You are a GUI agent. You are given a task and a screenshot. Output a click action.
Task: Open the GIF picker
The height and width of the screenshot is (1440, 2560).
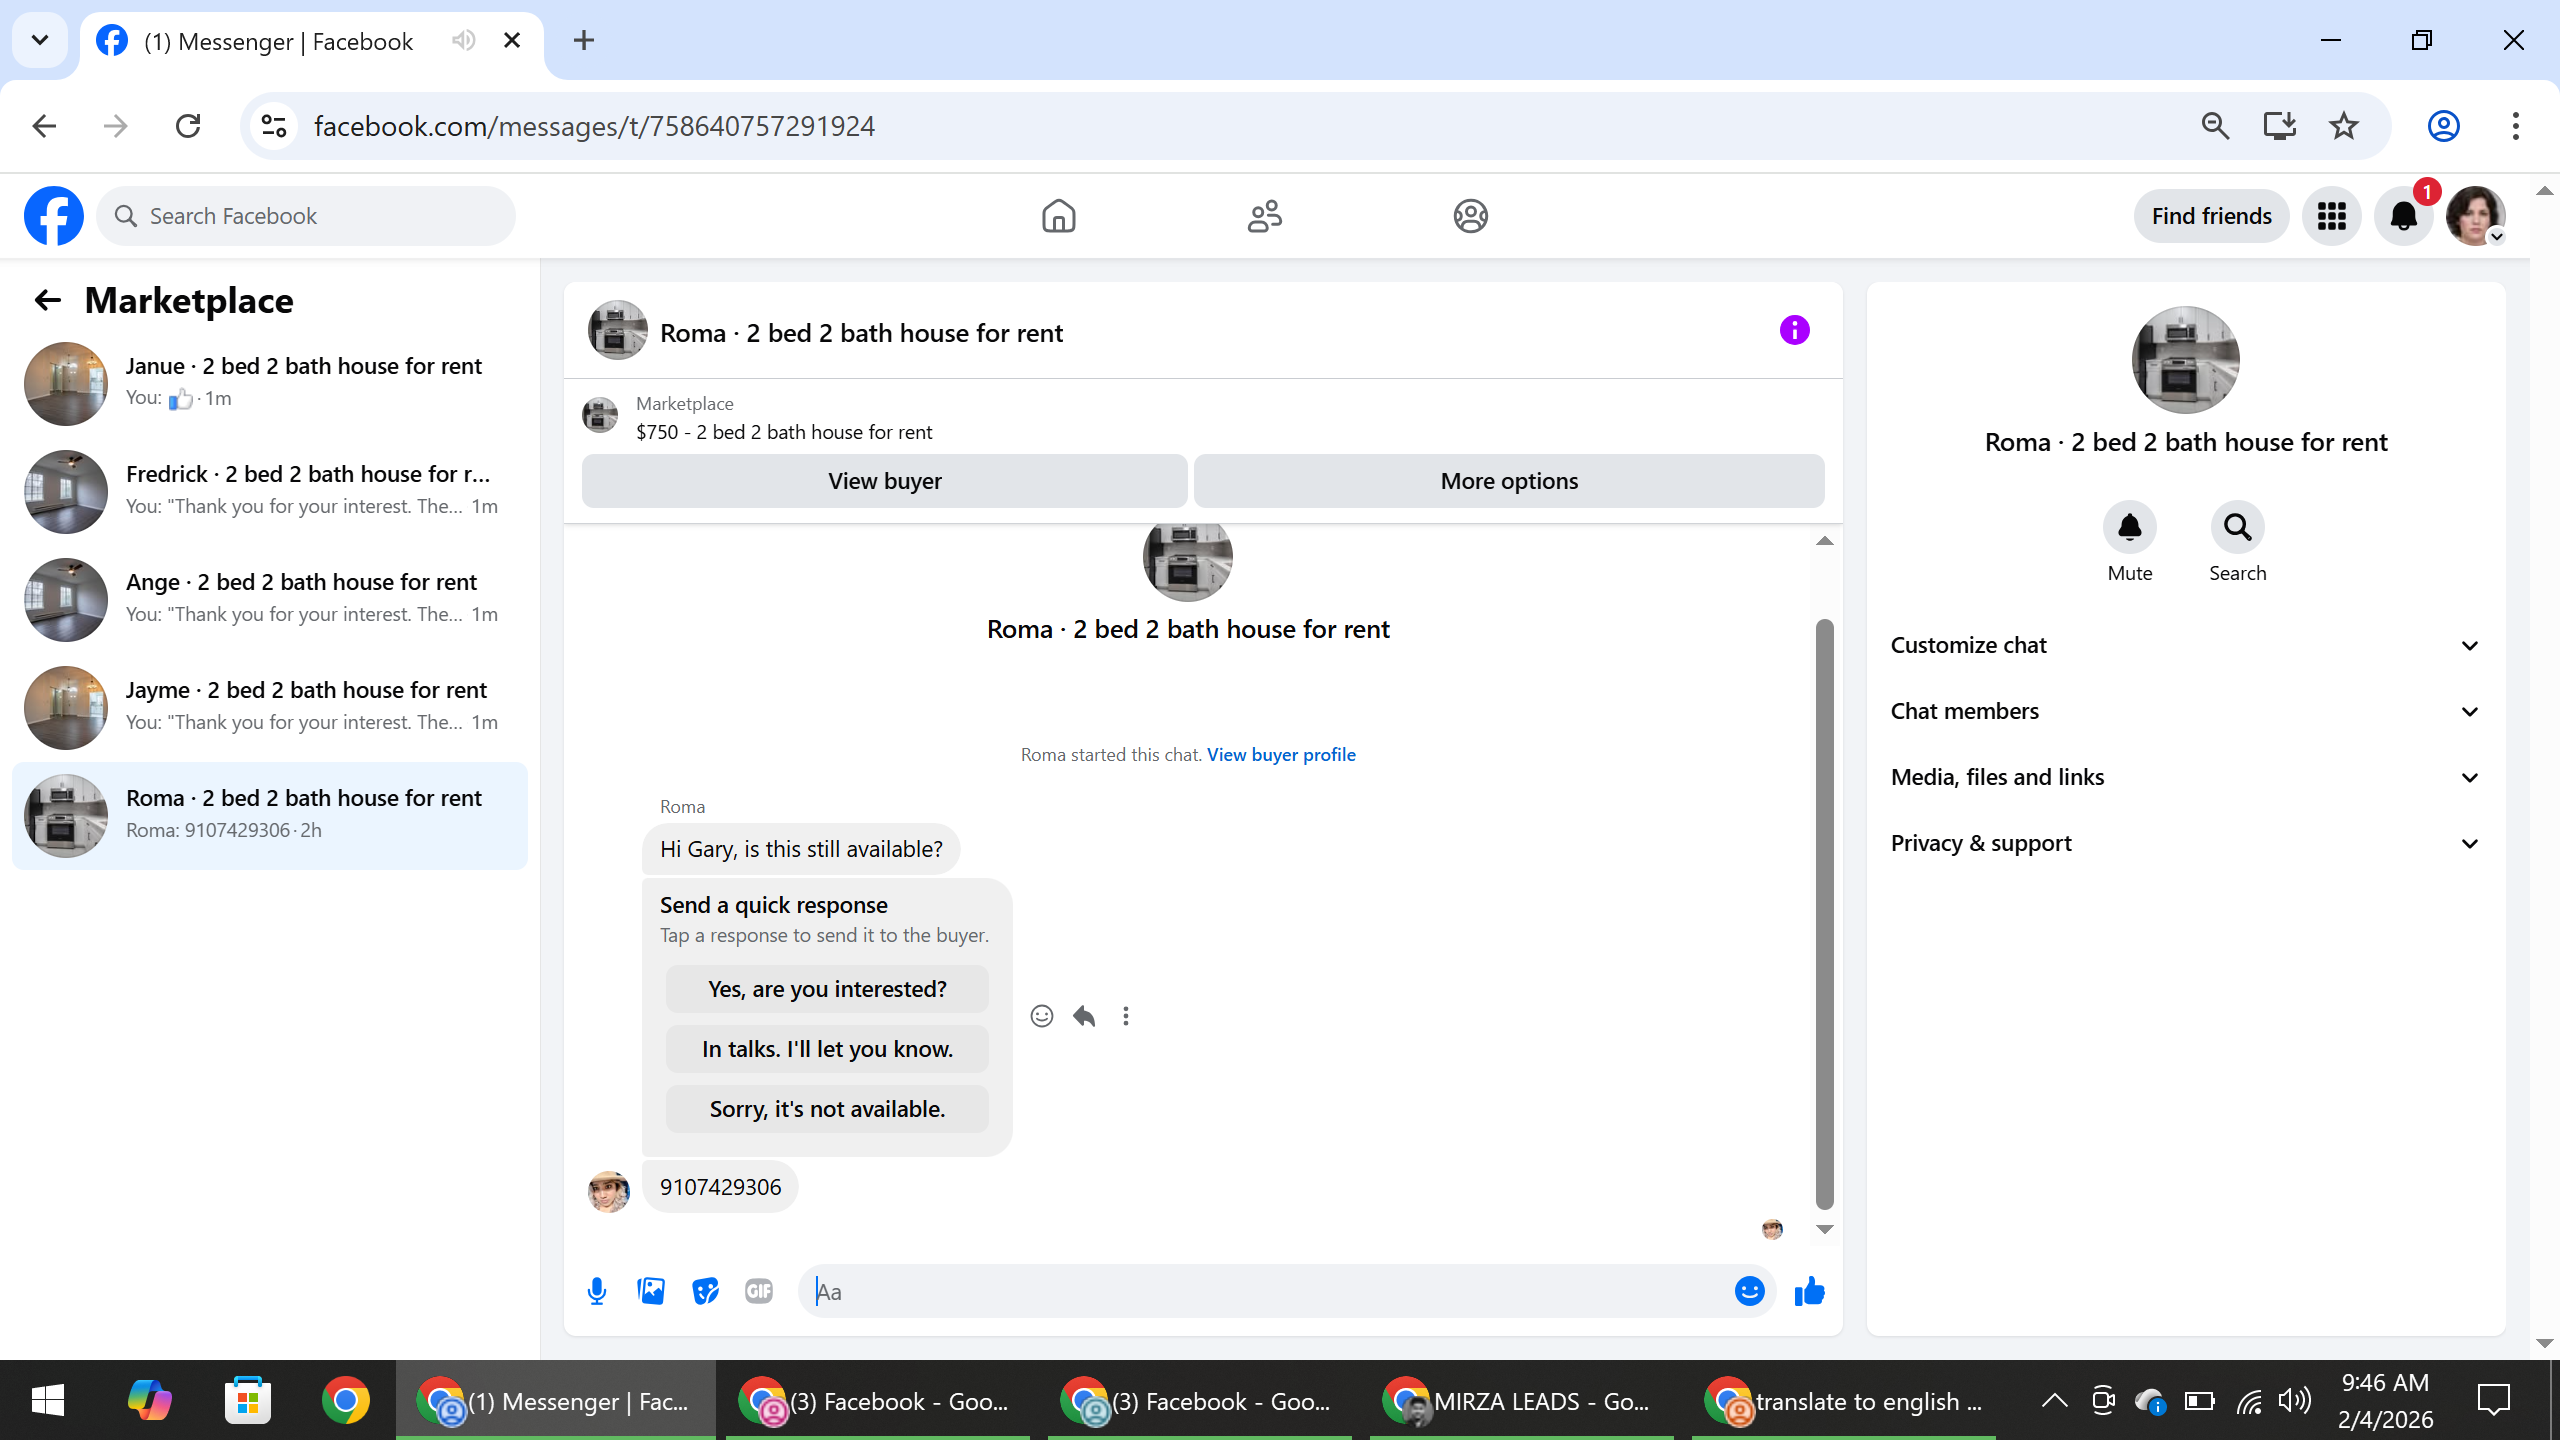coord(759,1291)
